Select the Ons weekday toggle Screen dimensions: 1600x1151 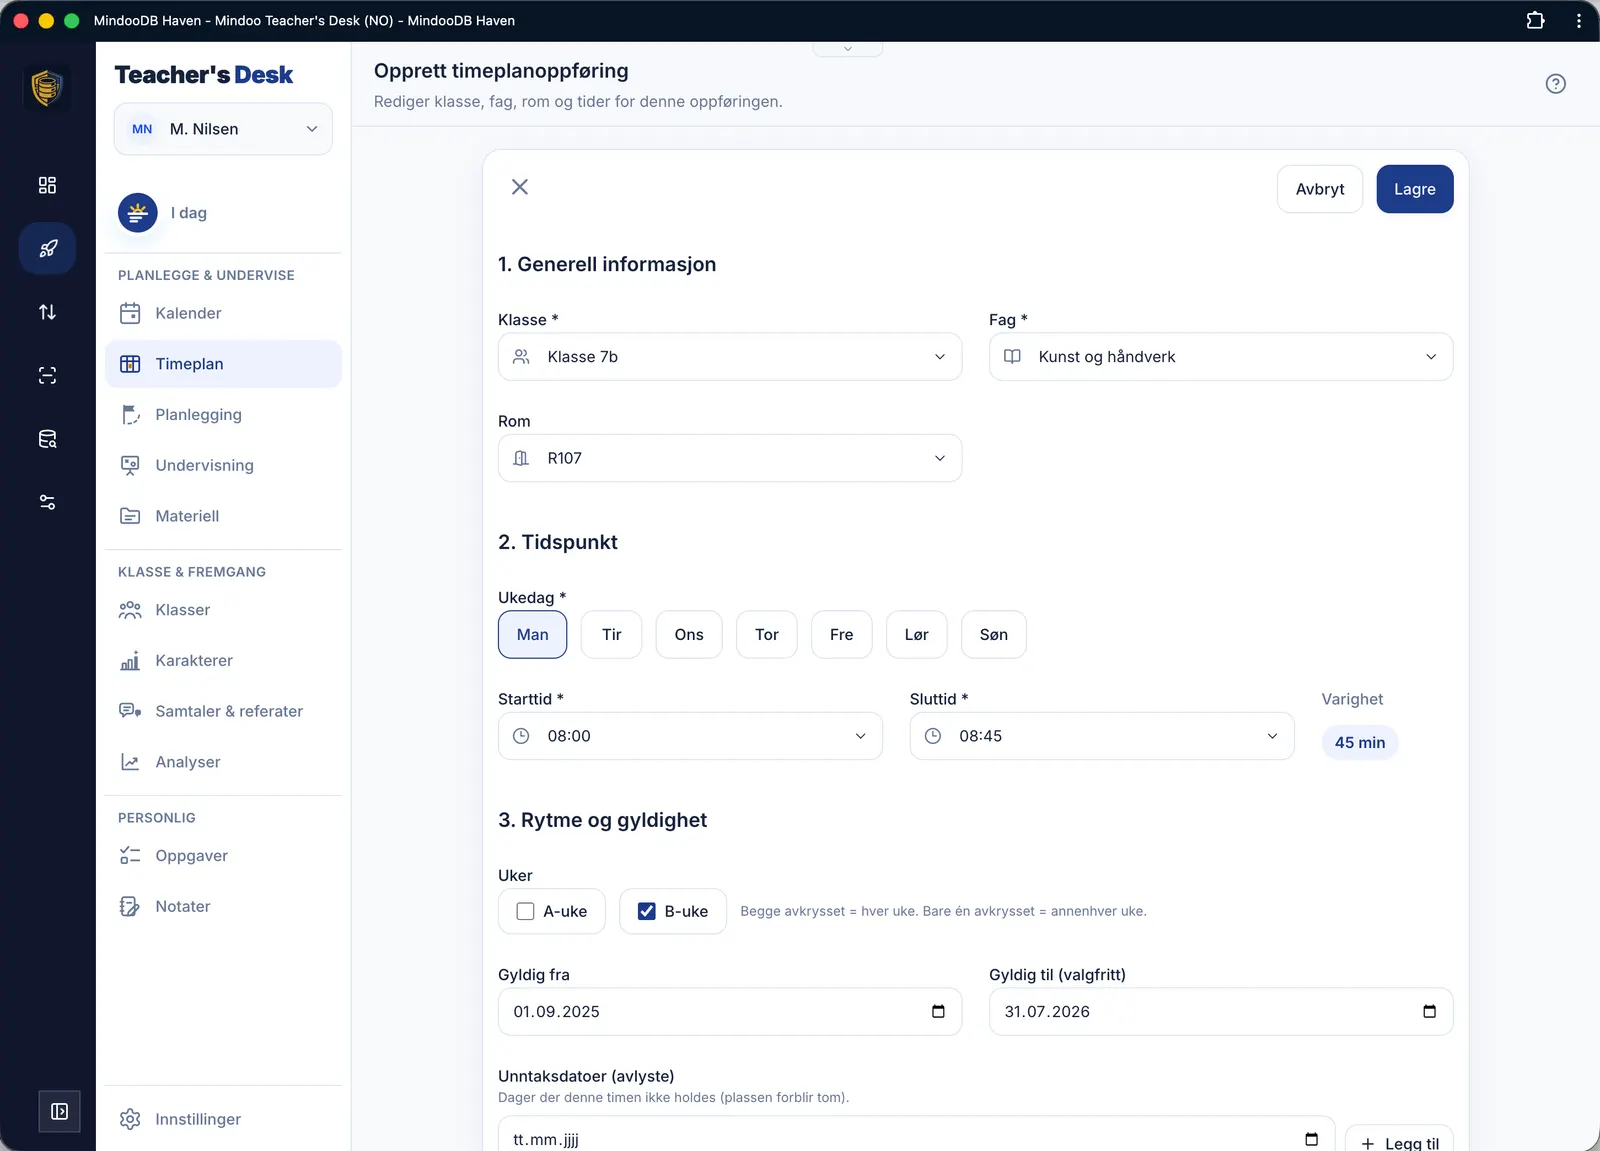click(x=689, y=634)
